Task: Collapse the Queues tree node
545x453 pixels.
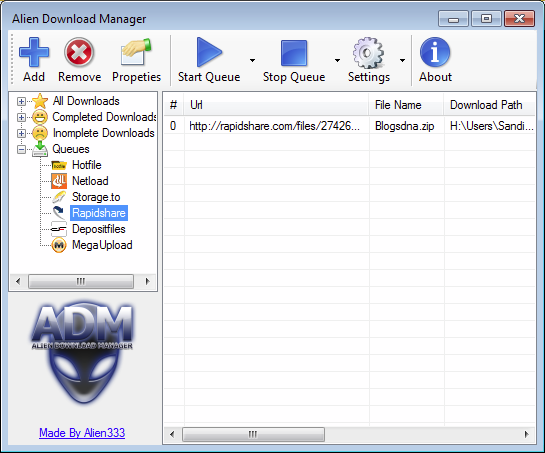Action: click(x=21, y=149)
